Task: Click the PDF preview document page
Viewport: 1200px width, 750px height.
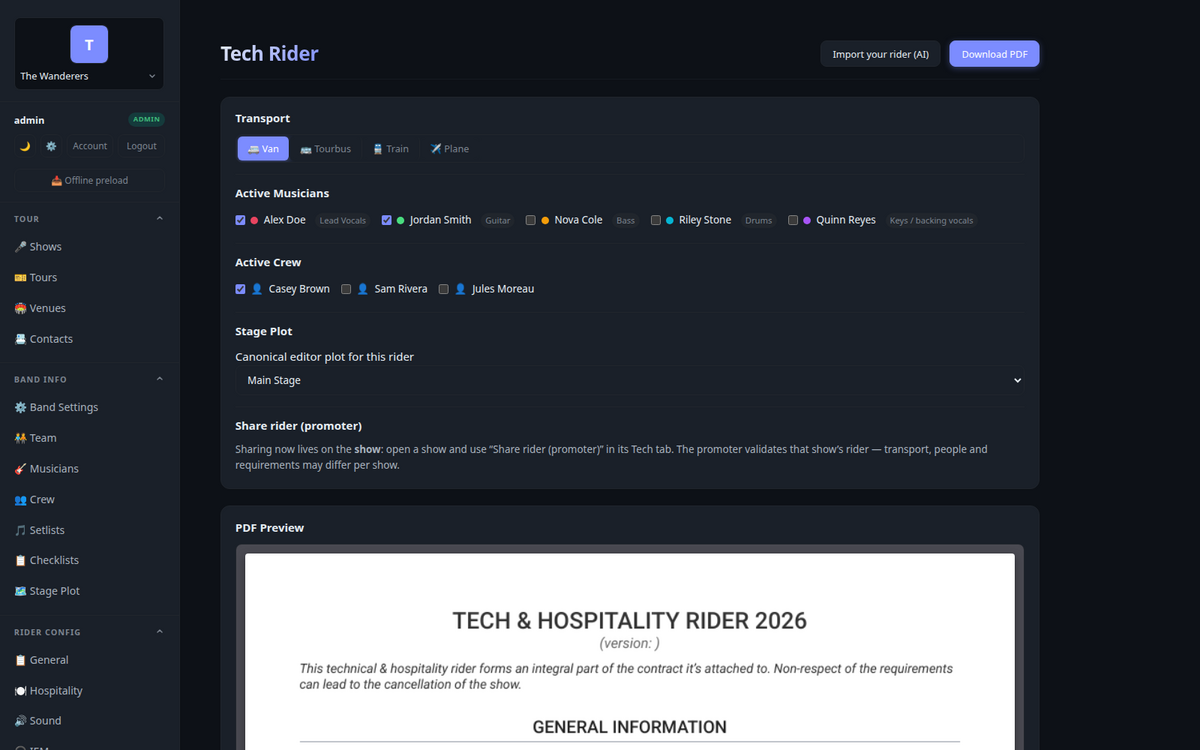Action: [x=630, y=651]
